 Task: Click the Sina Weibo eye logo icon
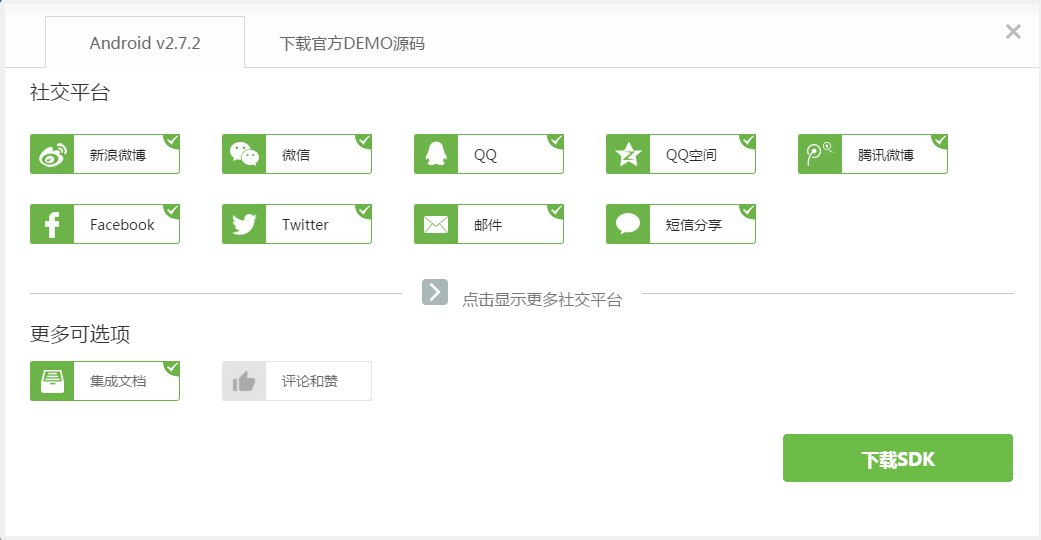(52, 155)
